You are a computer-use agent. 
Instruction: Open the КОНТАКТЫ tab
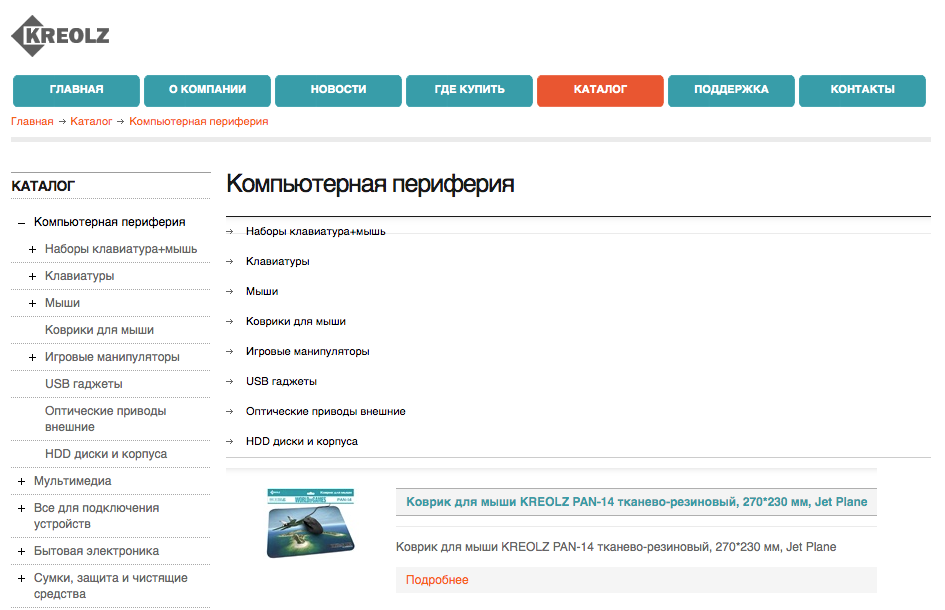[862, 90]
